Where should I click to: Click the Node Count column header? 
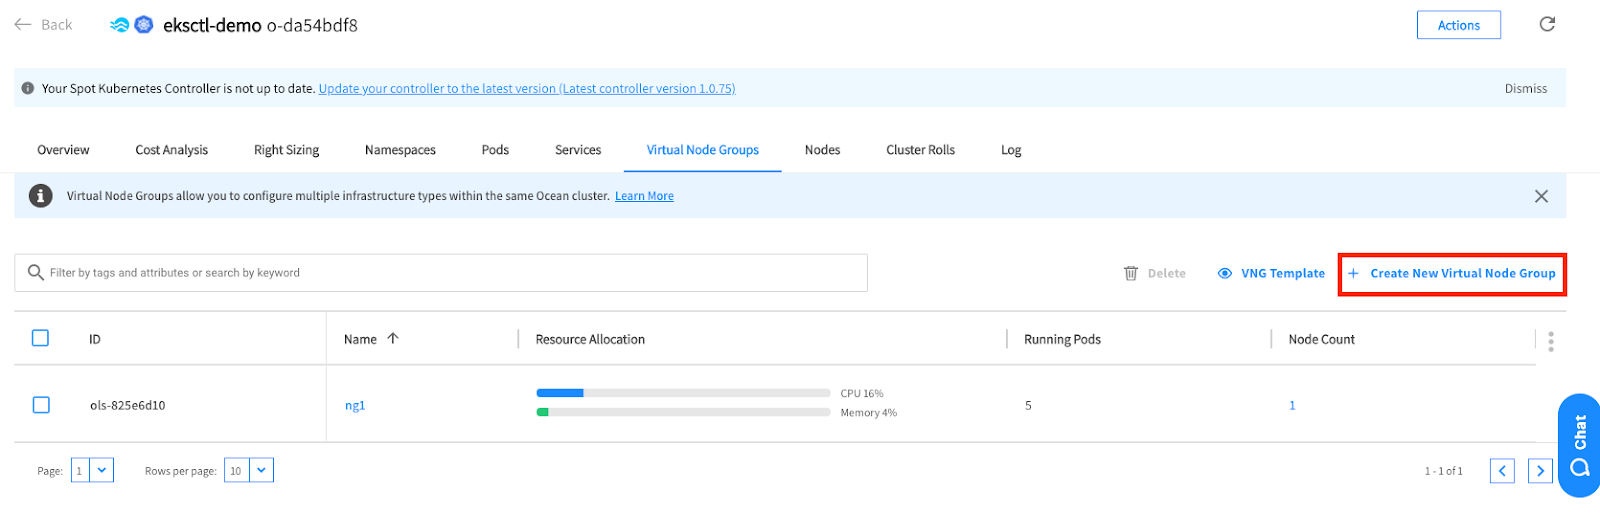click(1321, 339)
